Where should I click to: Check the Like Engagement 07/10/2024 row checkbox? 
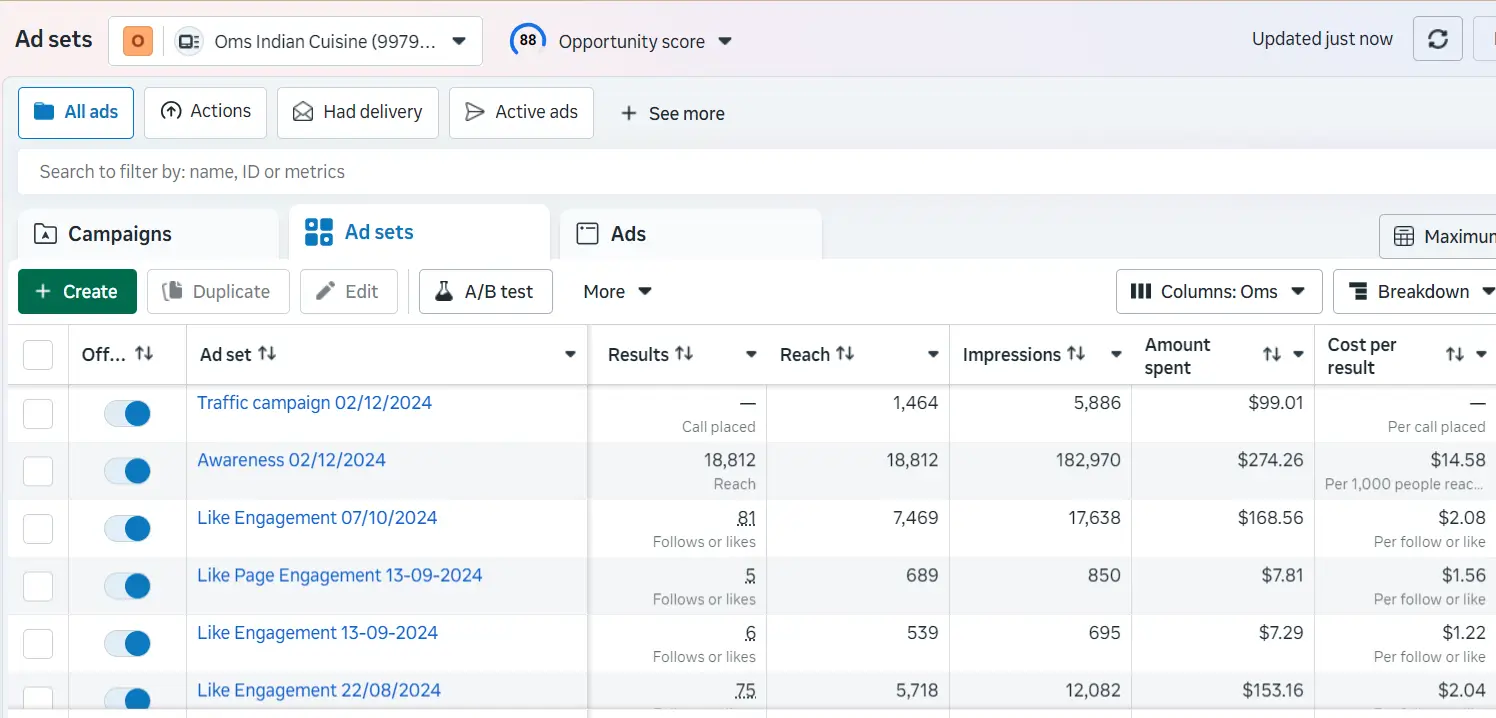pos(37,528)
